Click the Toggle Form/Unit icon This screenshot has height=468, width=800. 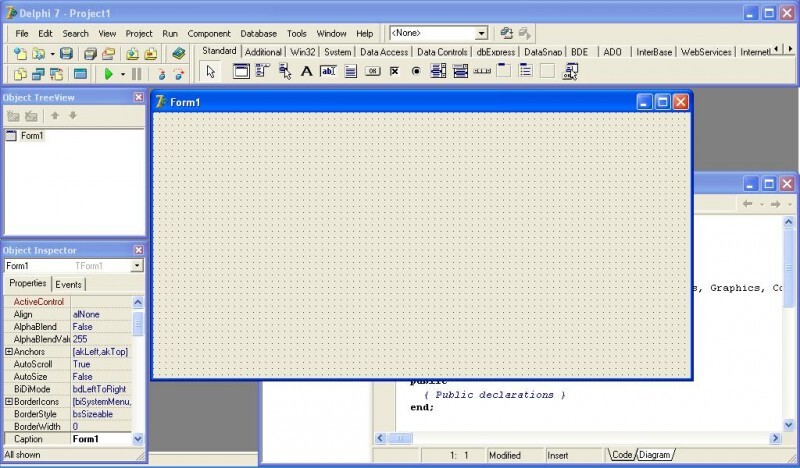click(x=56, y=75)
